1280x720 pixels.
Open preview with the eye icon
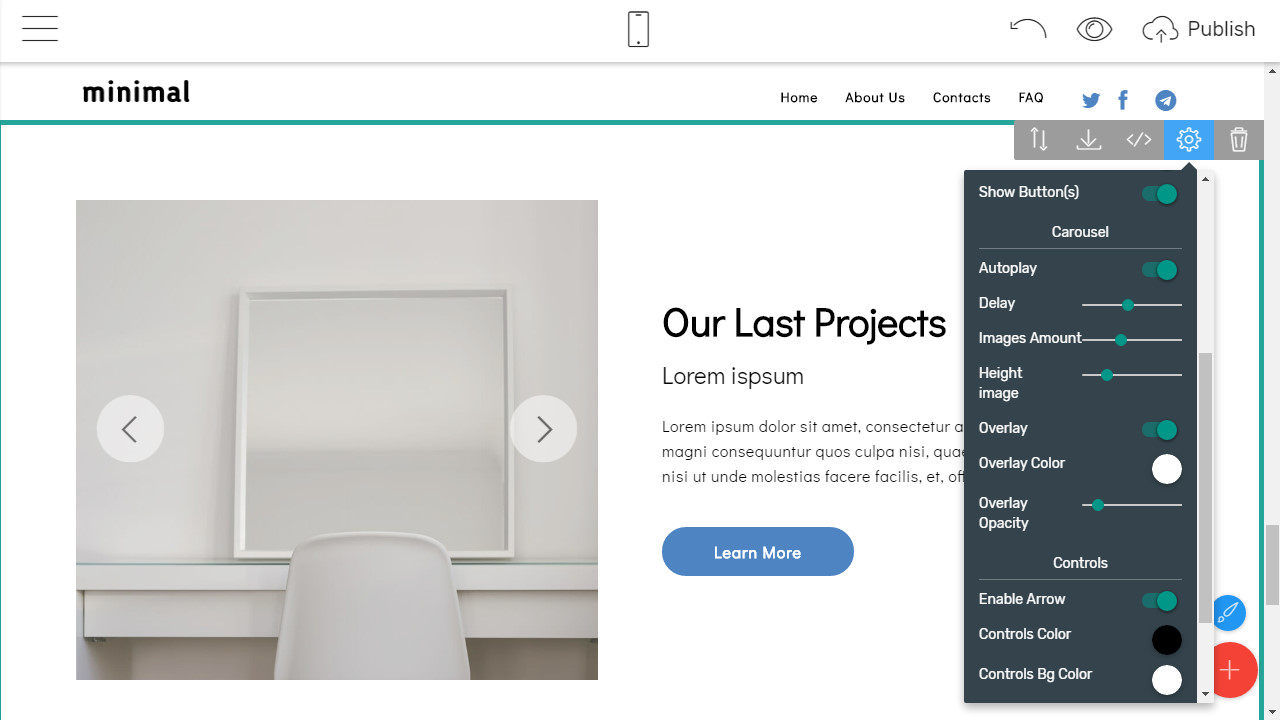[x=1094, y=30]
